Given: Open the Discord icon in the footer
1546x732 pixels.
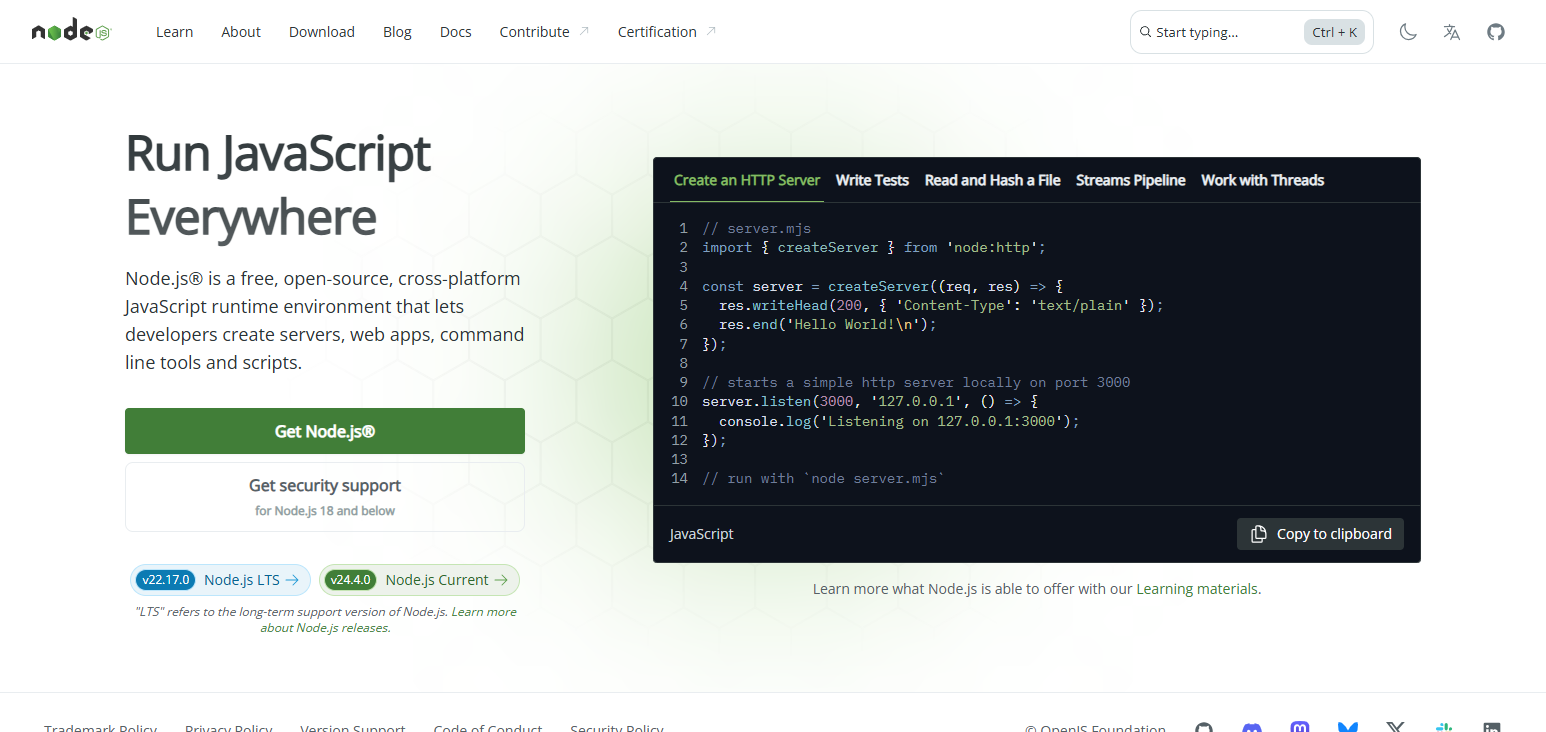Looking at the screenshot, I should point(1252,727).
